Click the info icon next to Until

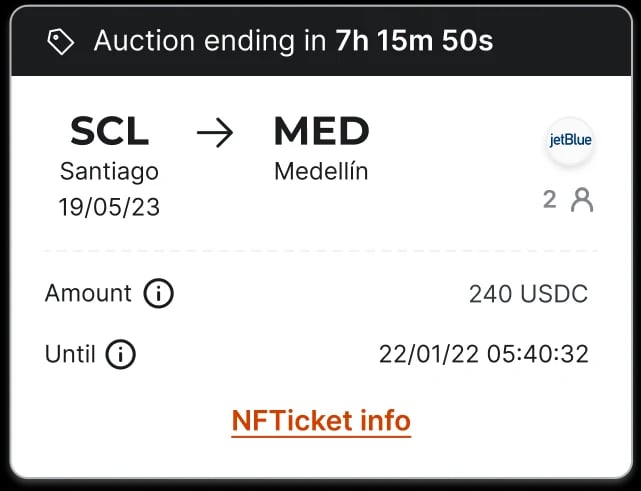(x=121, y=354)
